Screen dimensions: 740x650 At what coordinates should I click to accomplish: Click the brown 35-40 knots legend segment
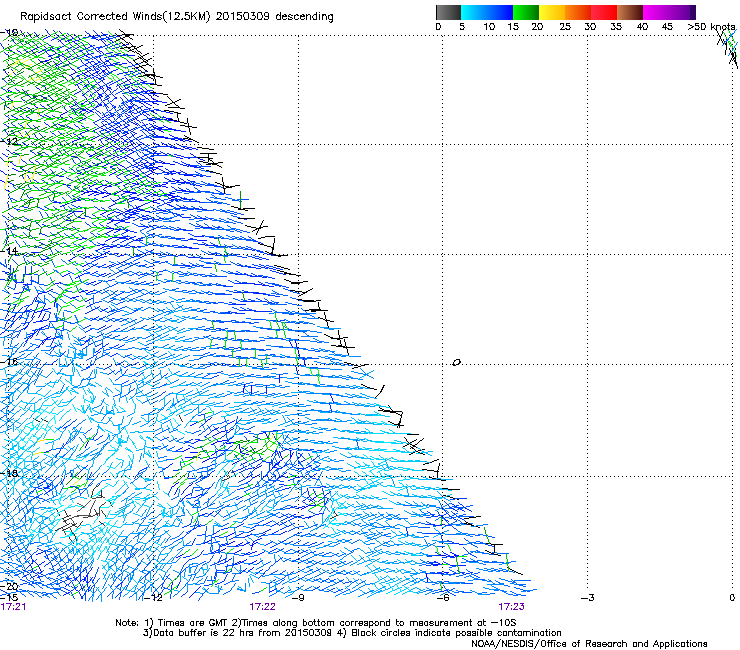(x=630, y=12)
